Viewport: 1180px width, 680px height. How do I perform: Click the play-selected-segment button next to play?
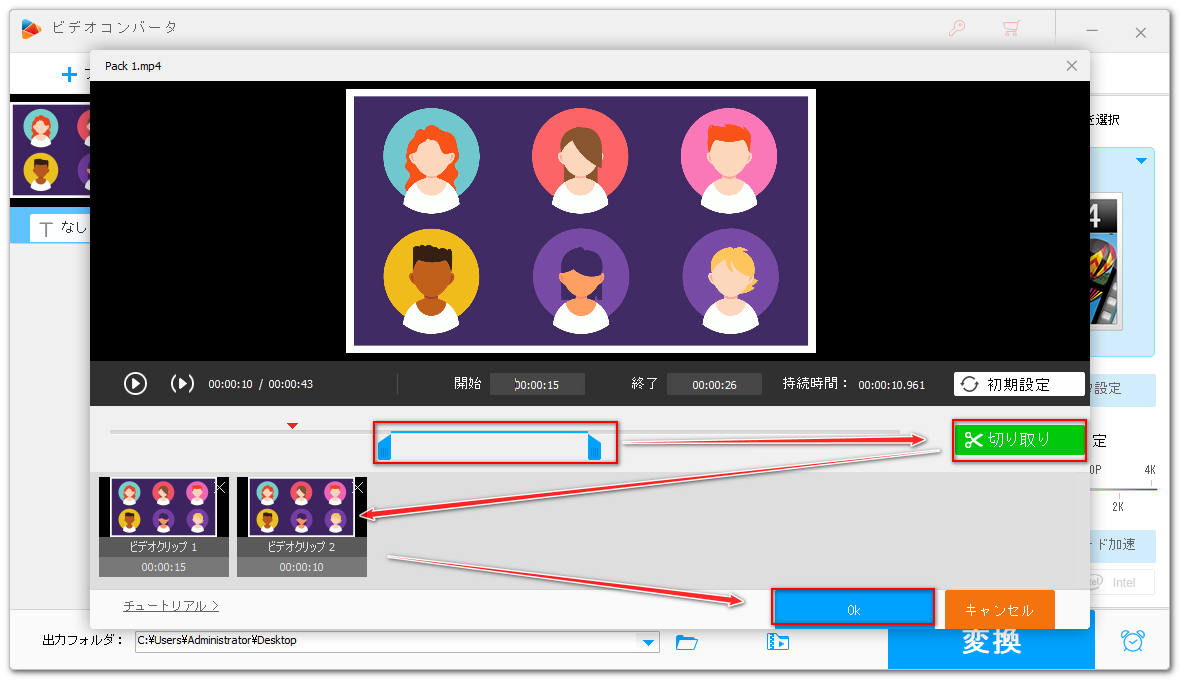(x=181, y=384)
